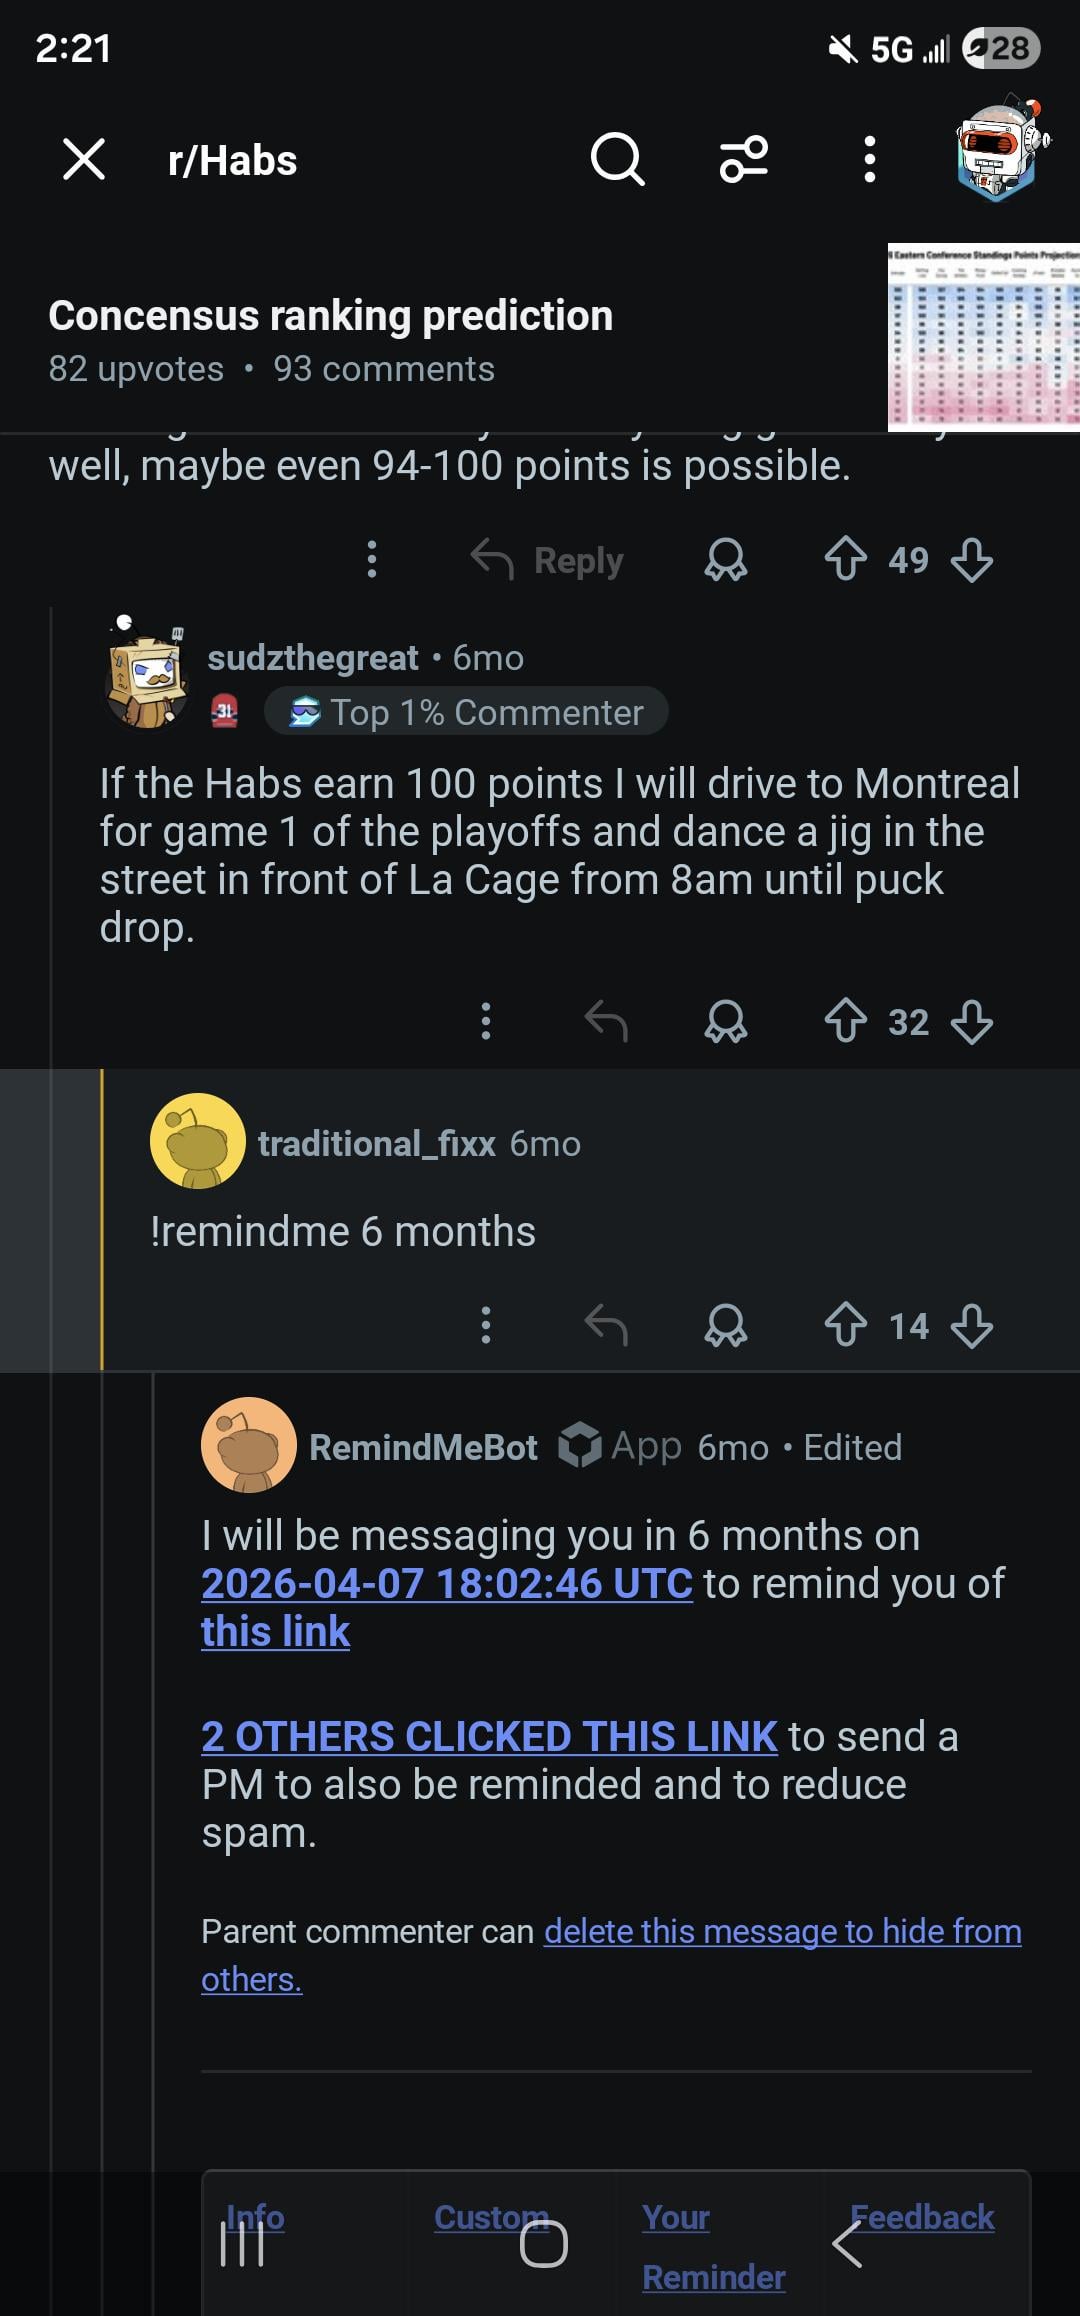Click the 2 OTHERS CLICKED THIS LINK link
Screen dimensions: 1080x2316
coord(489,1737)
